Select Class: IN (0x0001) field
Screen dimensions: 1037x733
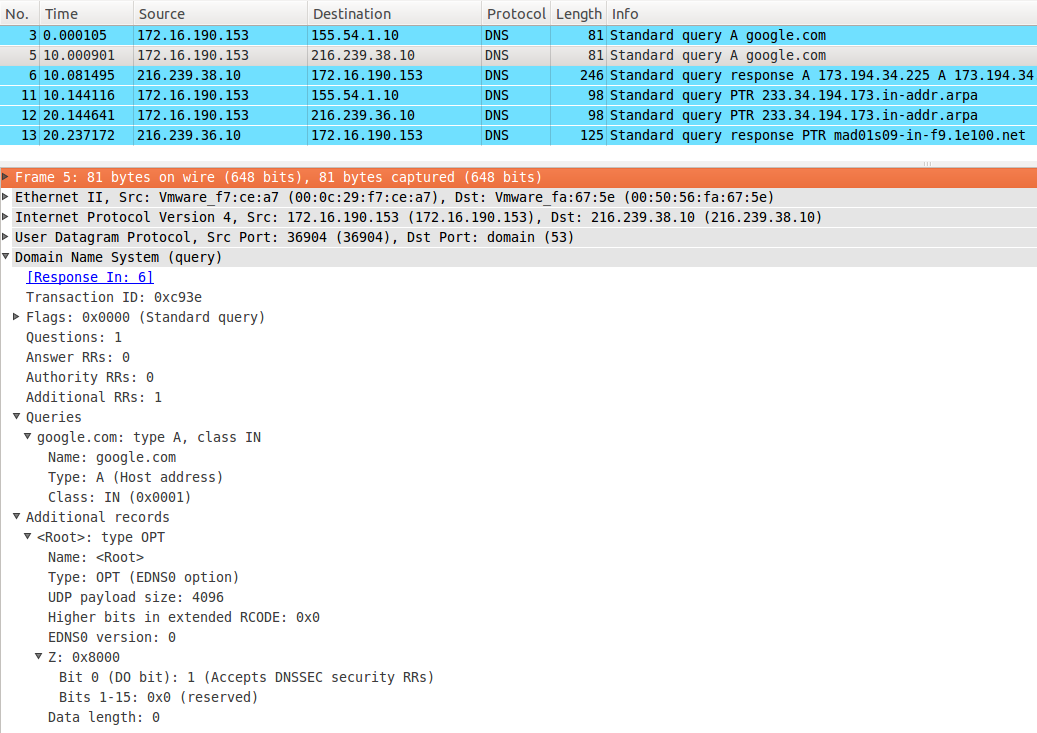click(x=119, y=497)
